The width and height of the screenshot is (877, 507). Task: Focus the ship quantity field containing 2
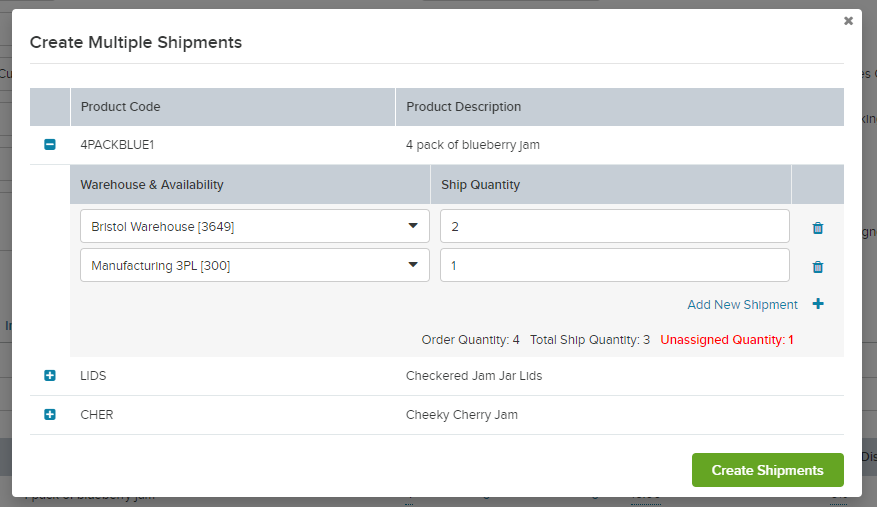coord(614,227)
